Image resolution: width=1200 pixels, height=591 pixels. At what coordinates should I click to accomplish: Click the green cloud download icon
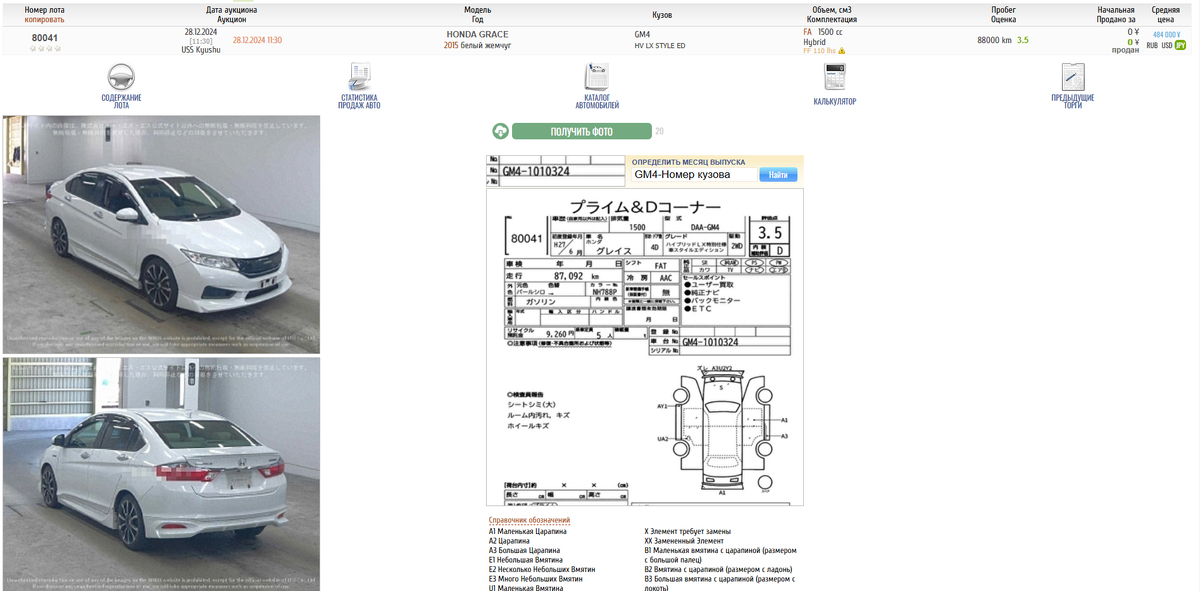click(x=500, y=131)
